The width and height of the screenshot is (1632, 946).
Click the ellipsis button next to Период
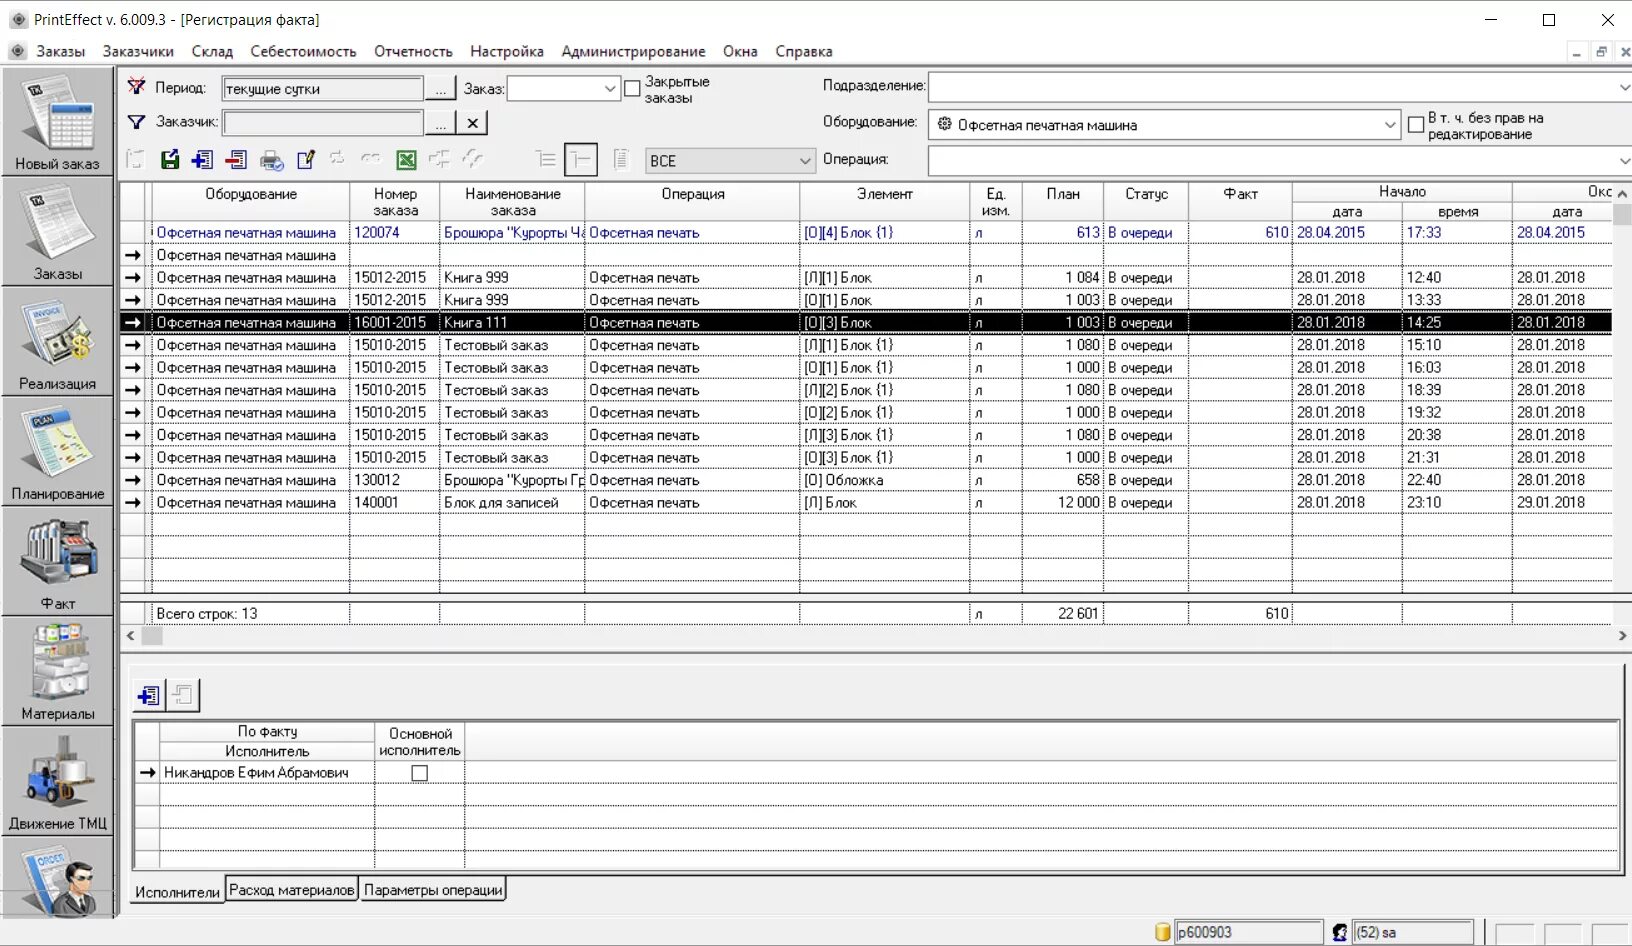pos(441,89)
